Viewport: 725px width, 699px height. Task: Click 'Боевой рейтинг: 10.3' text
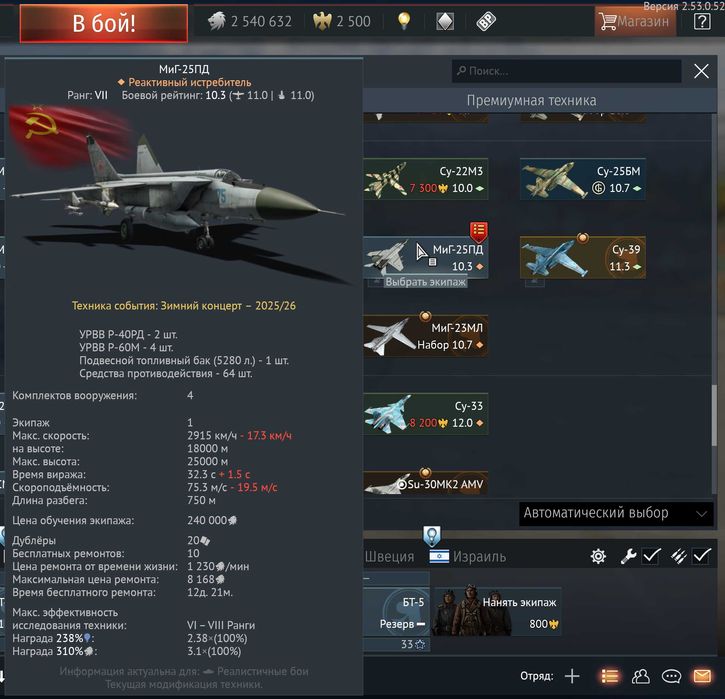pos(173,95)
